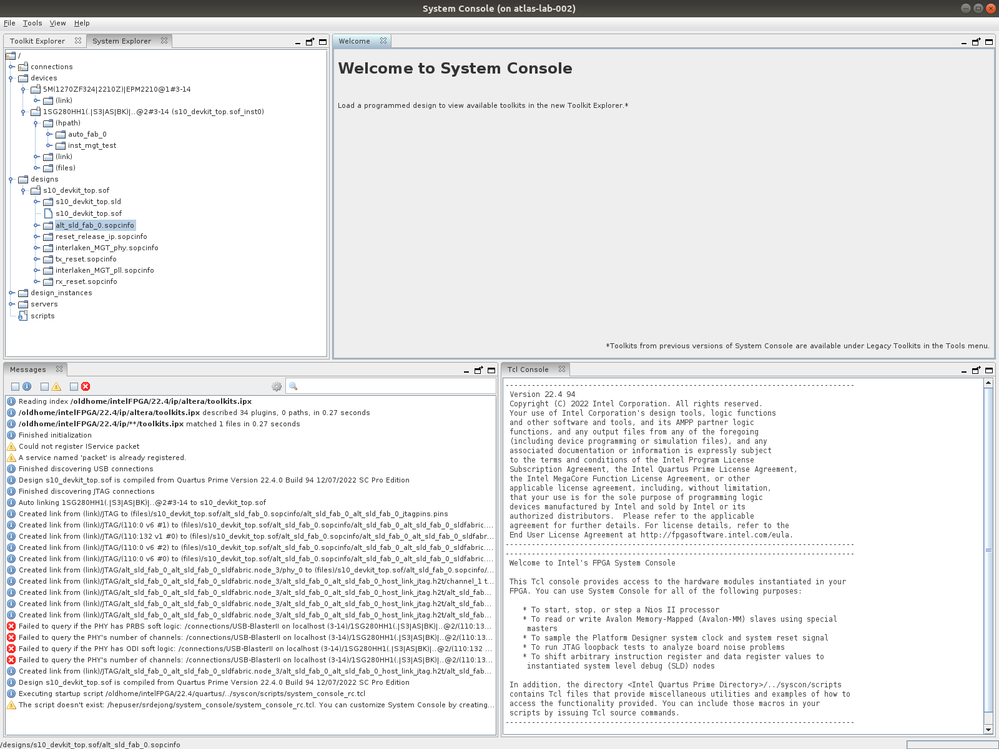Viewport: 999px width, 749px height.
Task: Select alt_sld_fab_0.sopcinfo in the tree
Action: point(95,225)
